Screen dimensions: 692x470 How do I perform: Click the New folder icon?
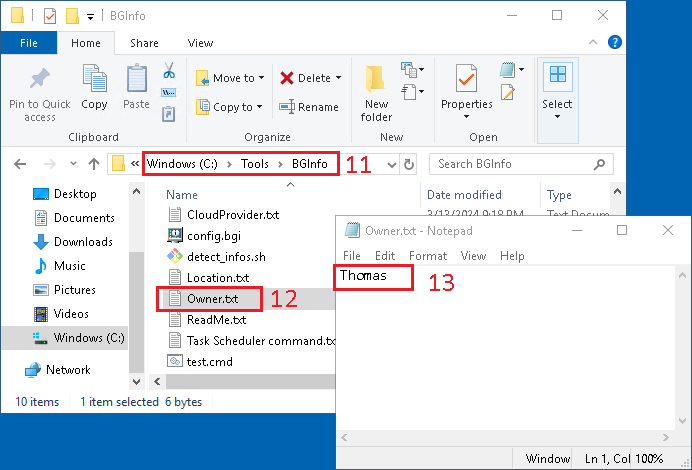pyautogui.click(x=376, y=79)
